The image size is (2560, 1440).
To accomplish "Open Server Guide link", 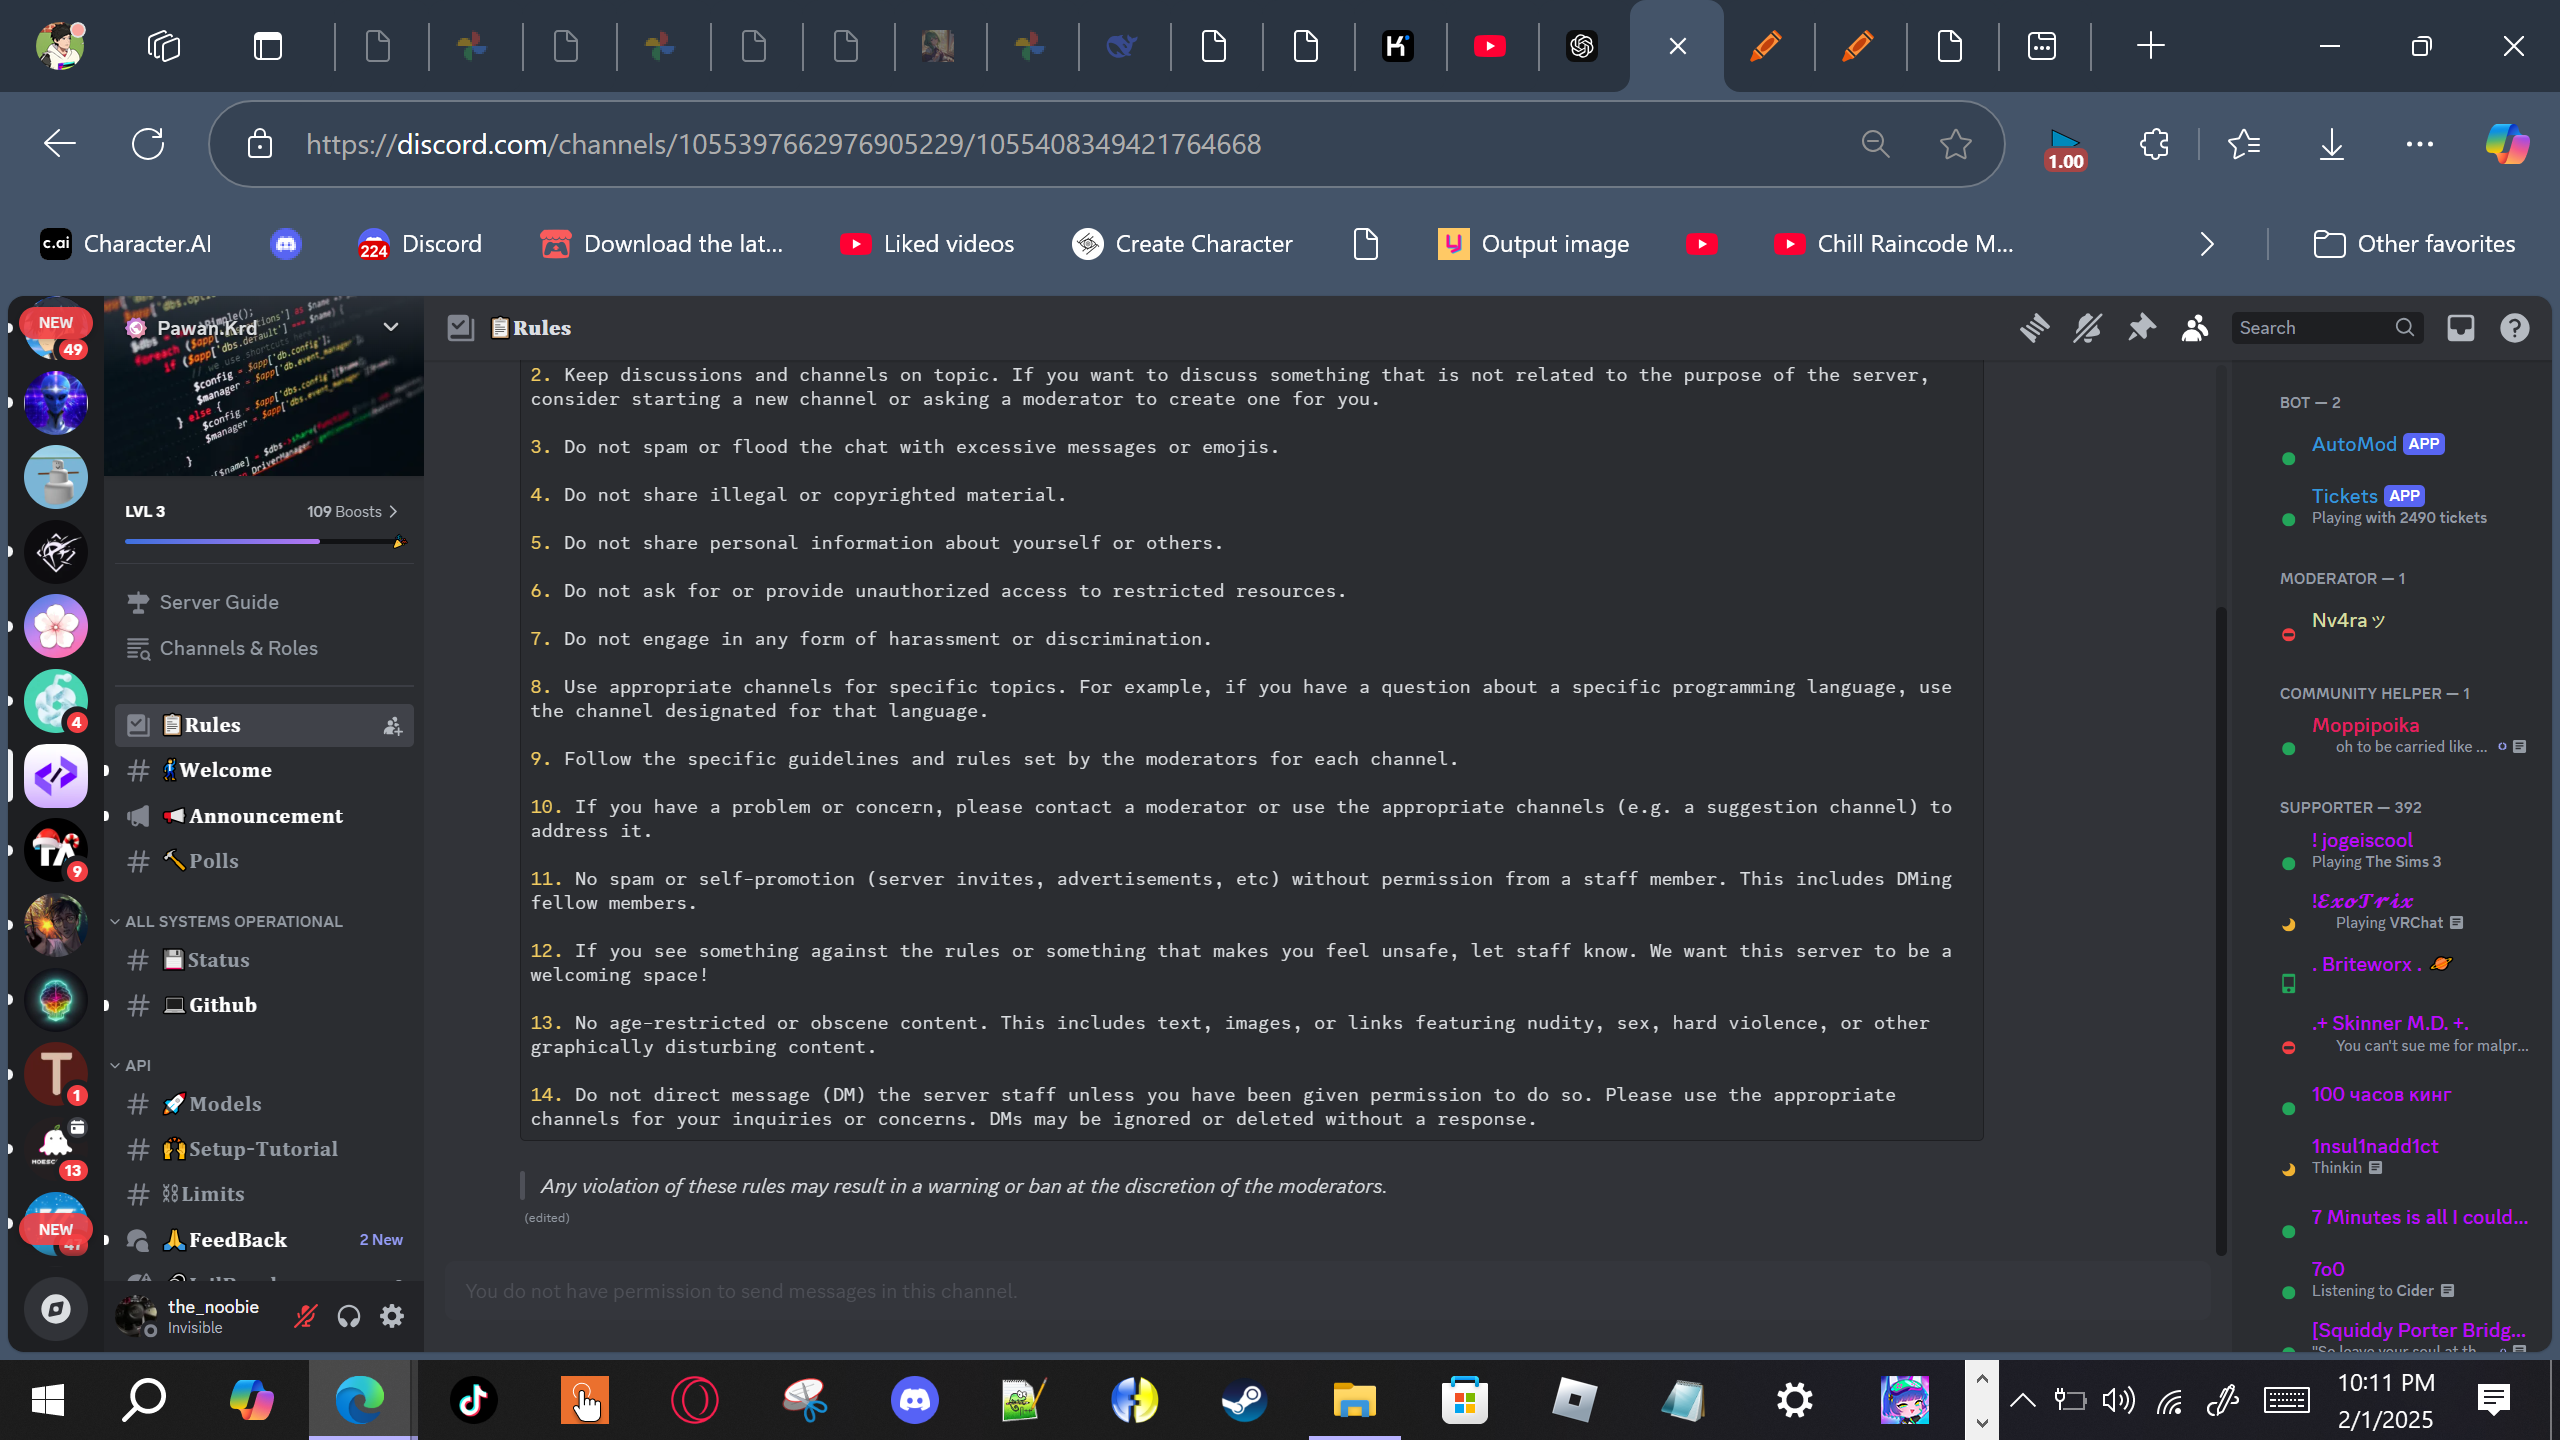I will coord(219,602).
